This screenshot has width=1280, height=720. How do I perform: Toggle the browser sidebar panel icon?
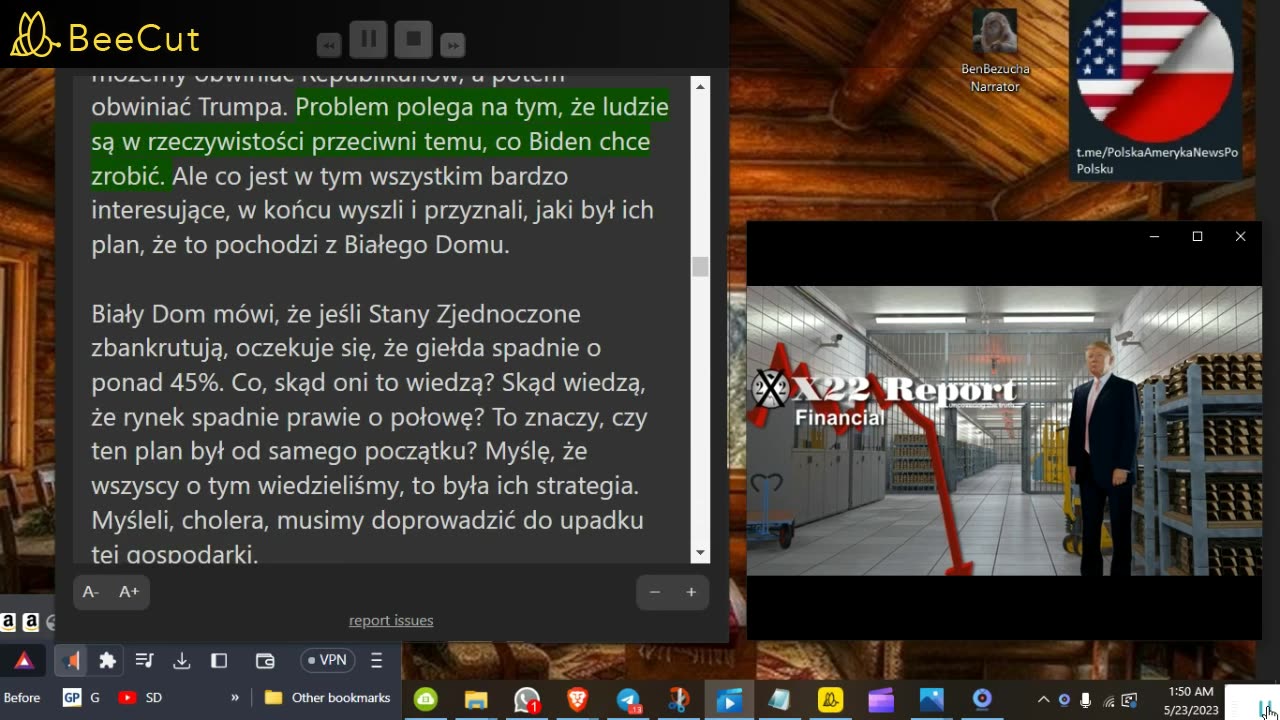pyautogui.click(x=219, y=660)
